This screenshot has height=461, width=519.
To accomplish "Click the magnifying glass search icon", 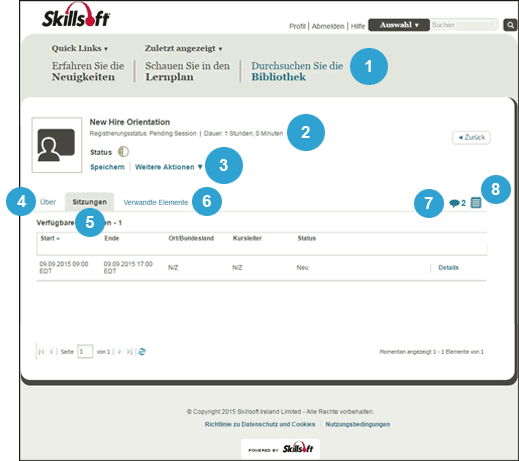I will (x=510, y=25).
